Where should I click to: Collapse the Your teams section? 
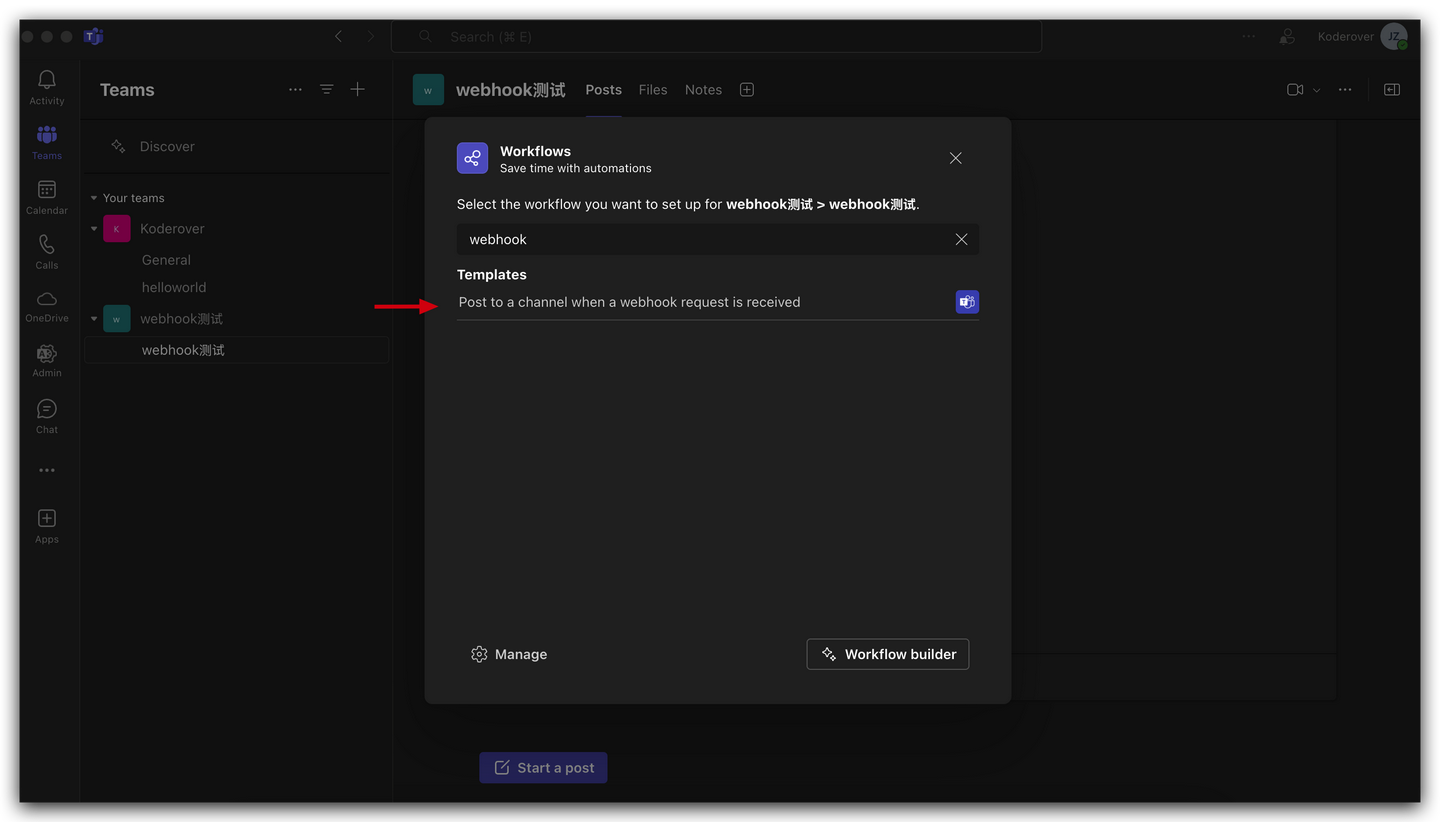94,197
